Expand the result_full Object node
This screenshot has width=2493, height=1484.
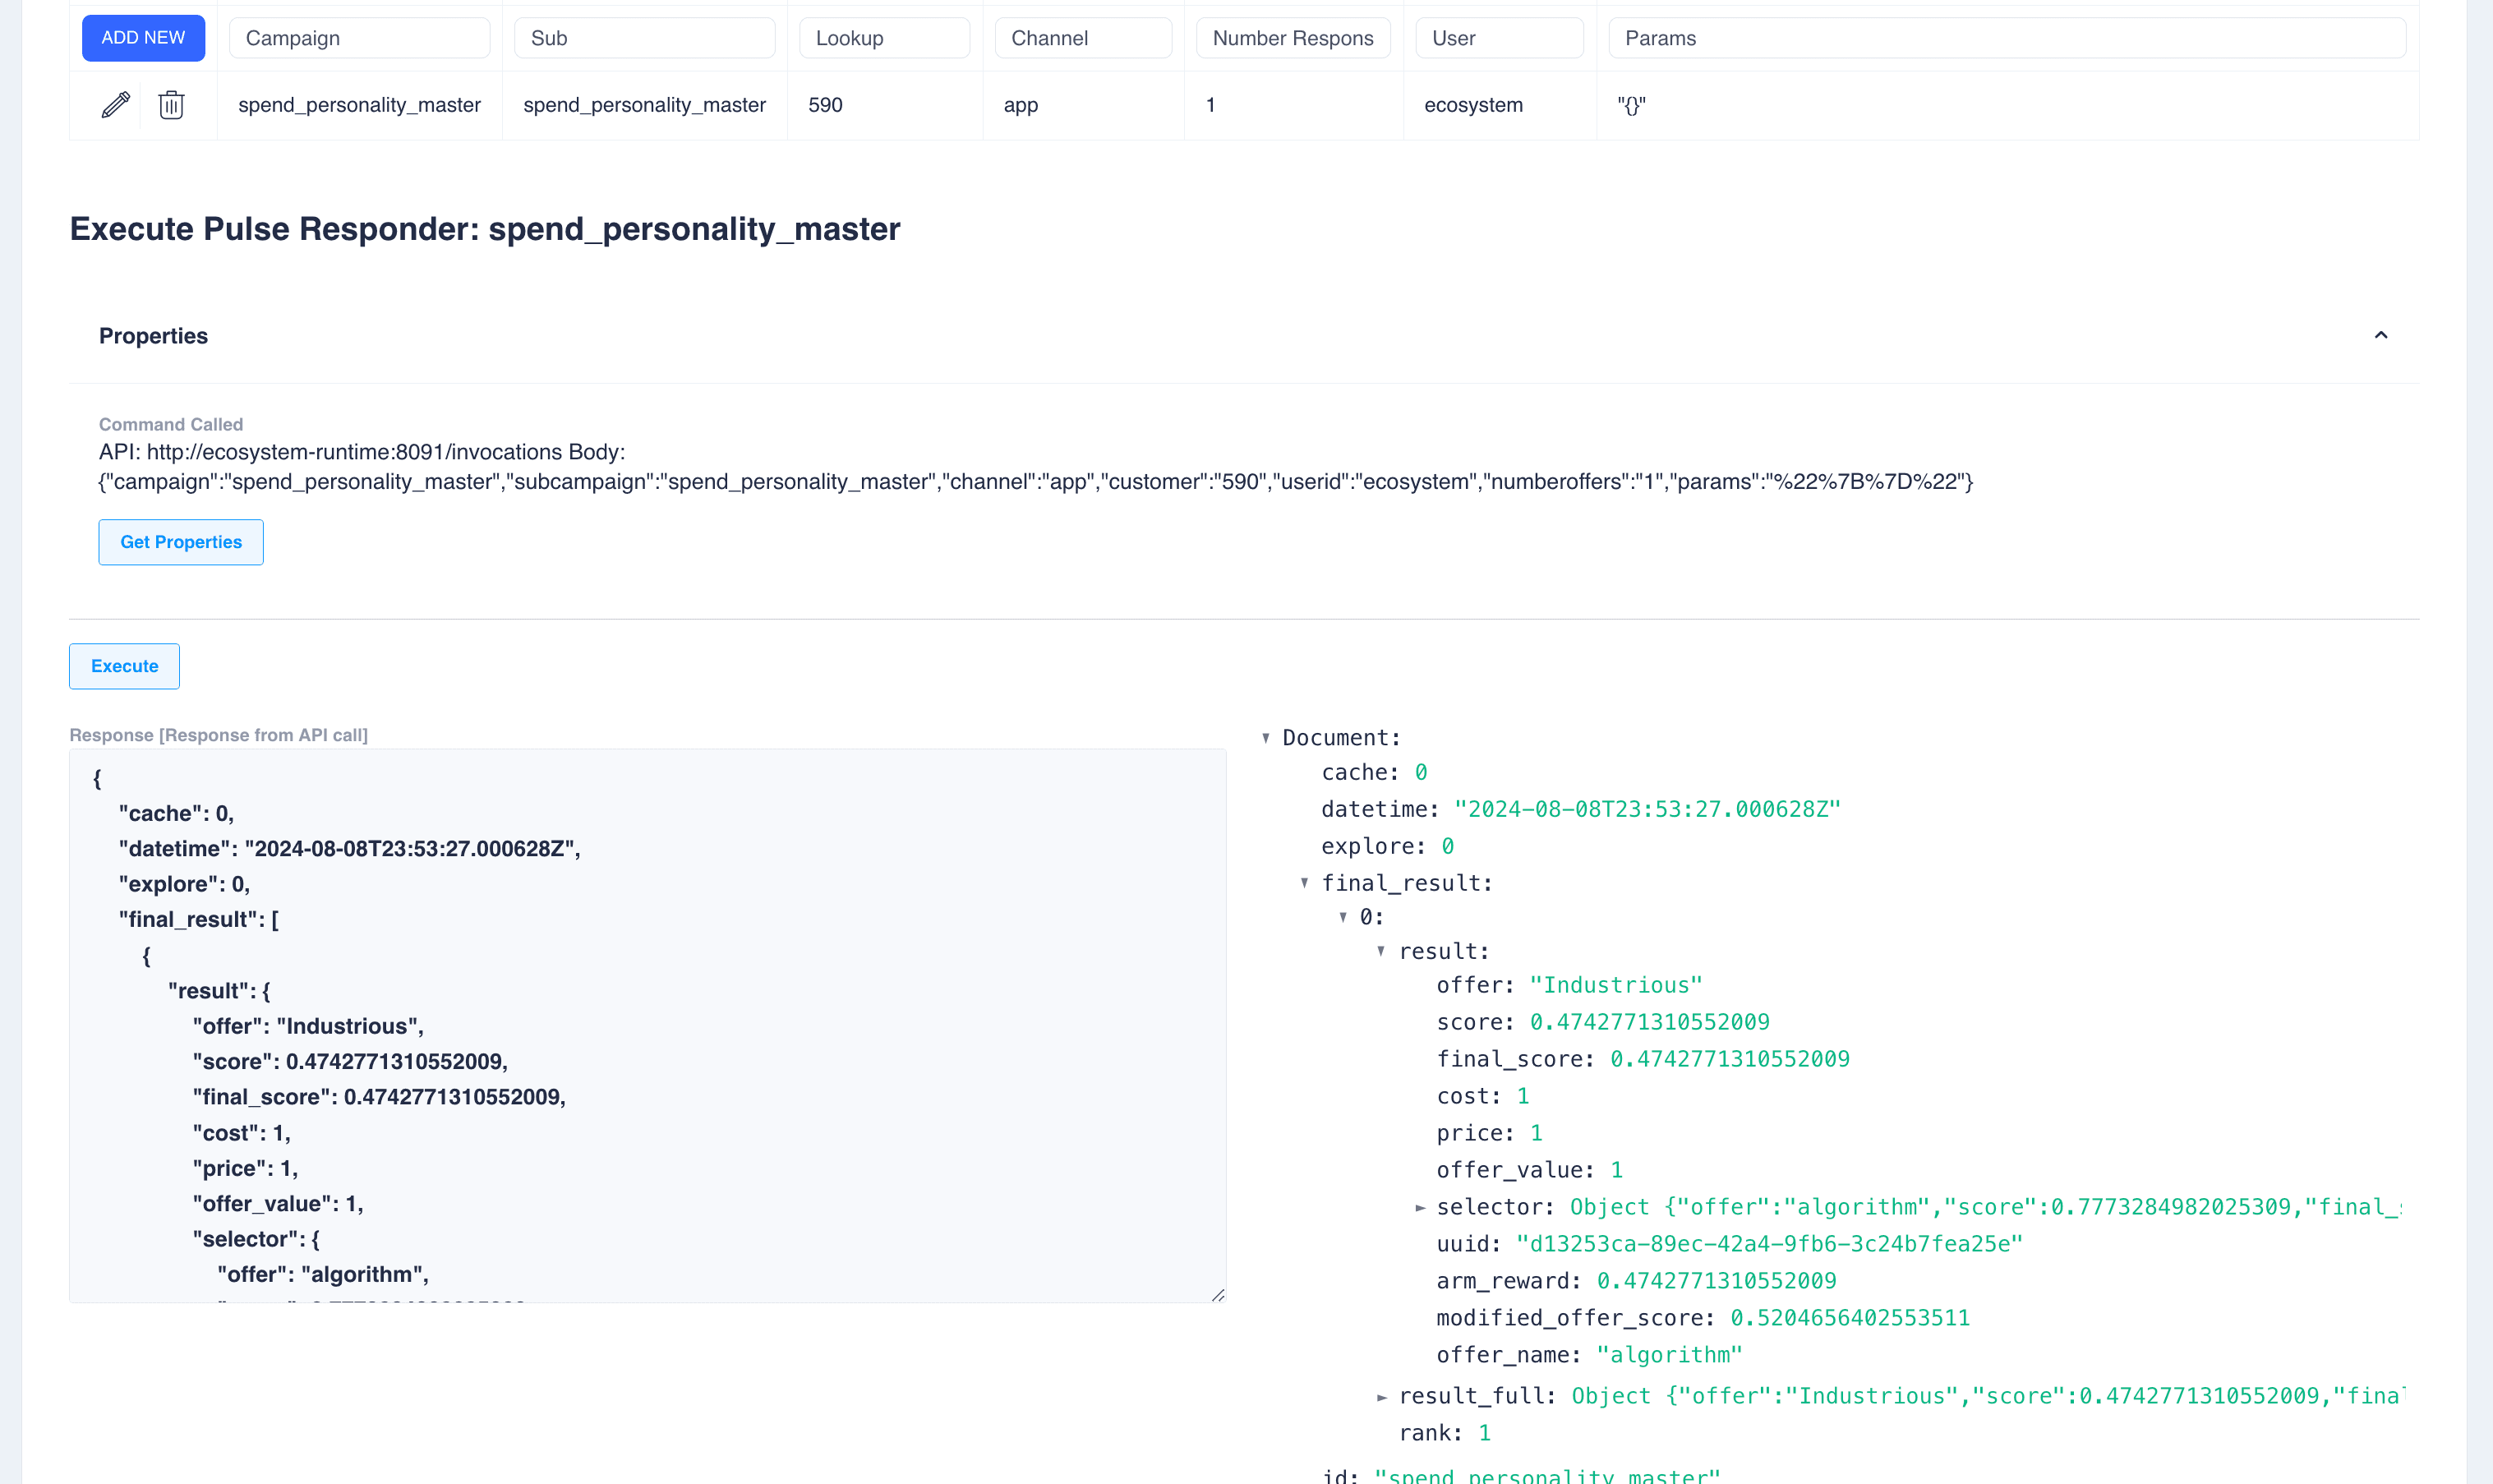click(x=1382, y=1397)
